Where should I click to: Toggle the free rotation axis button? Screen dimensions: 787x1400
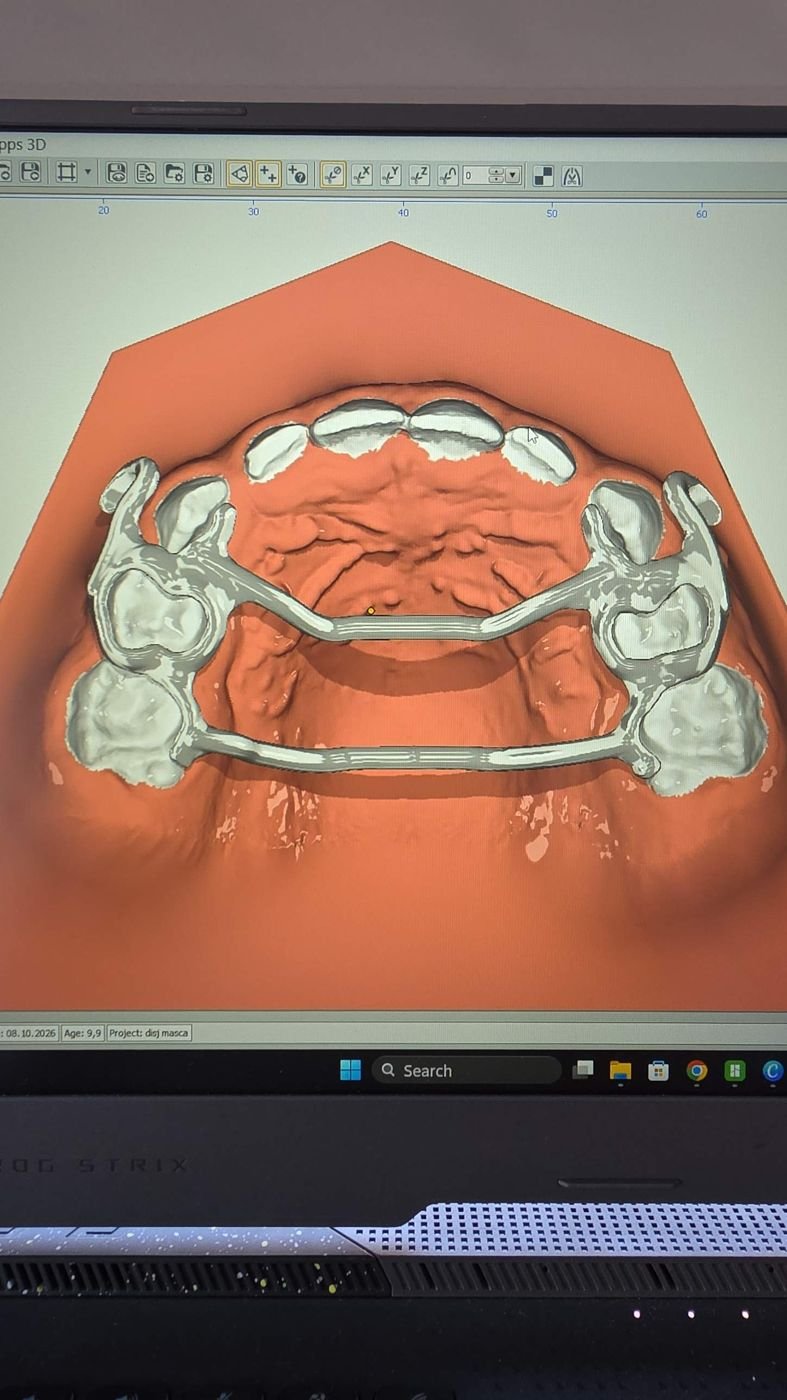(x=333, y=175)
